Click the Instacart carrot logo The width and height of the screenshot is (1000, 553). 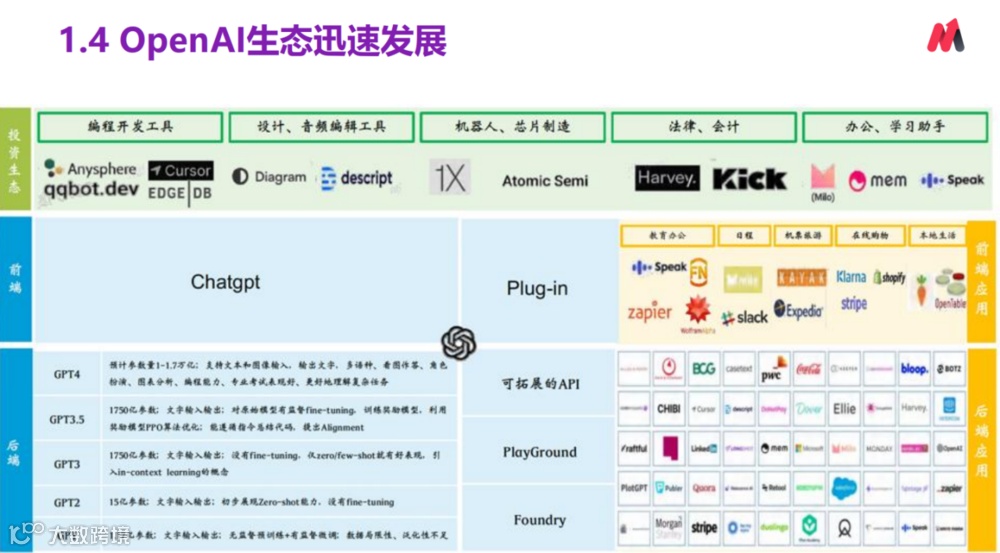pos(920,290)
